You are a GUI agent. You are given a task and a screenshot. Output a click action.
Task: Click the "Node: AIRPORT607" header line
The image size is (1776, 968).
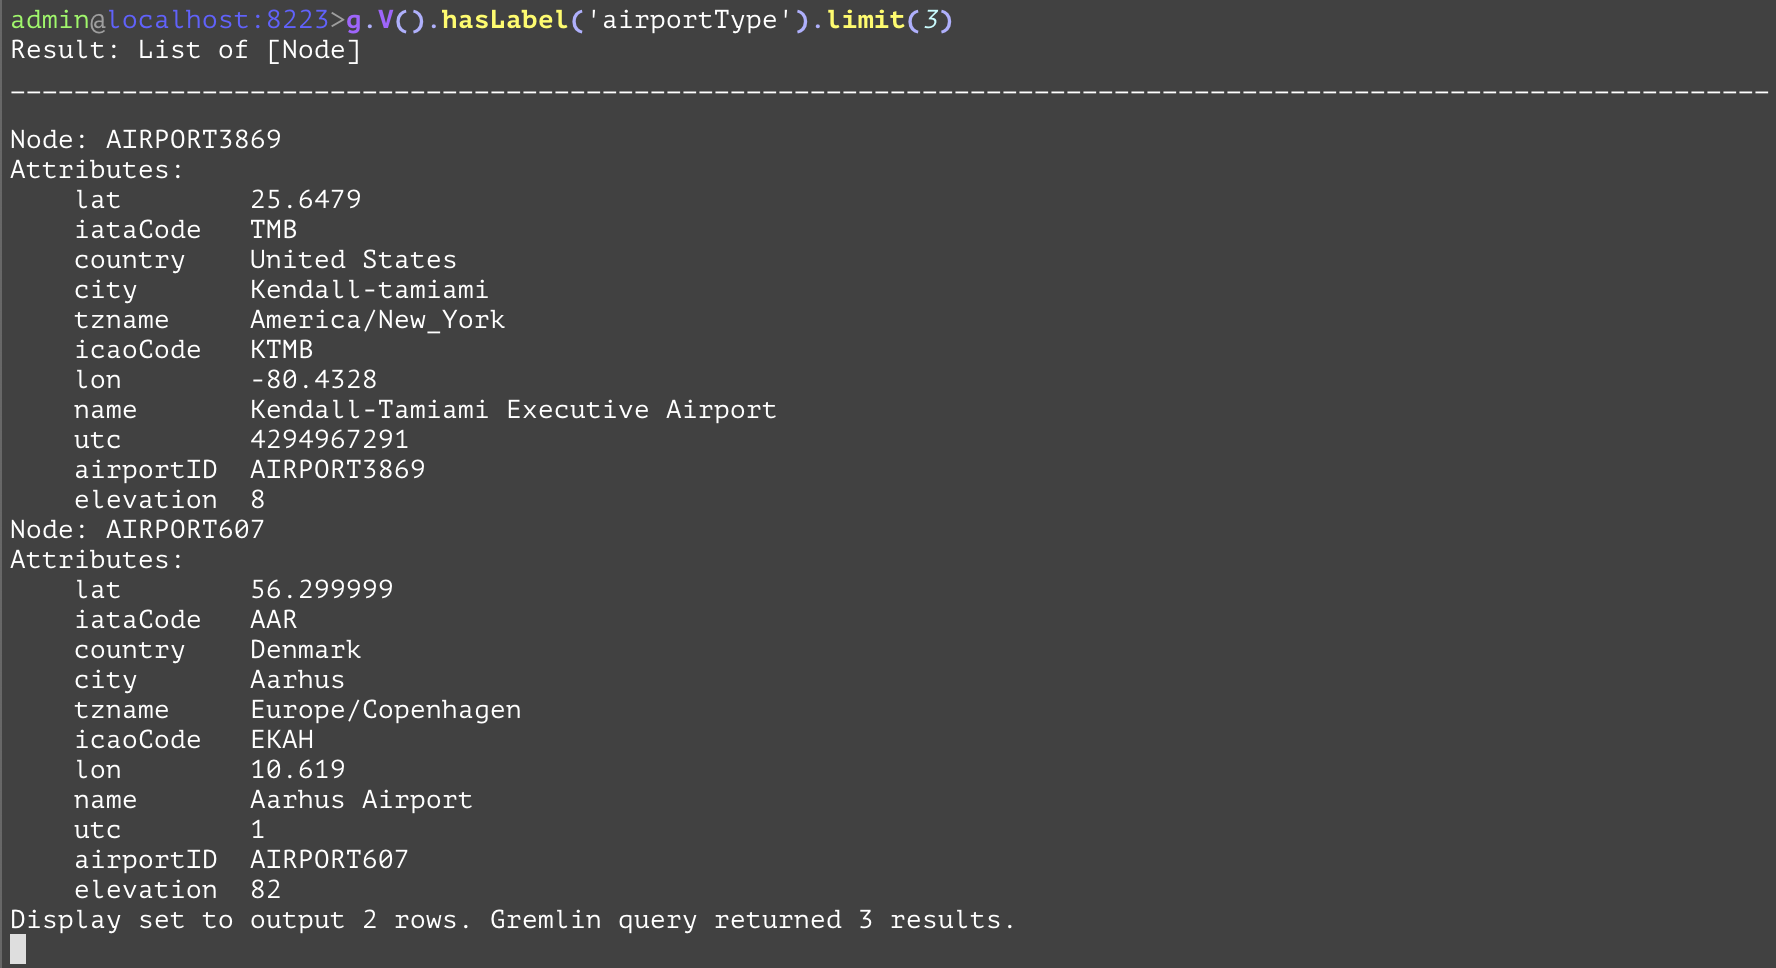(137, 529)
